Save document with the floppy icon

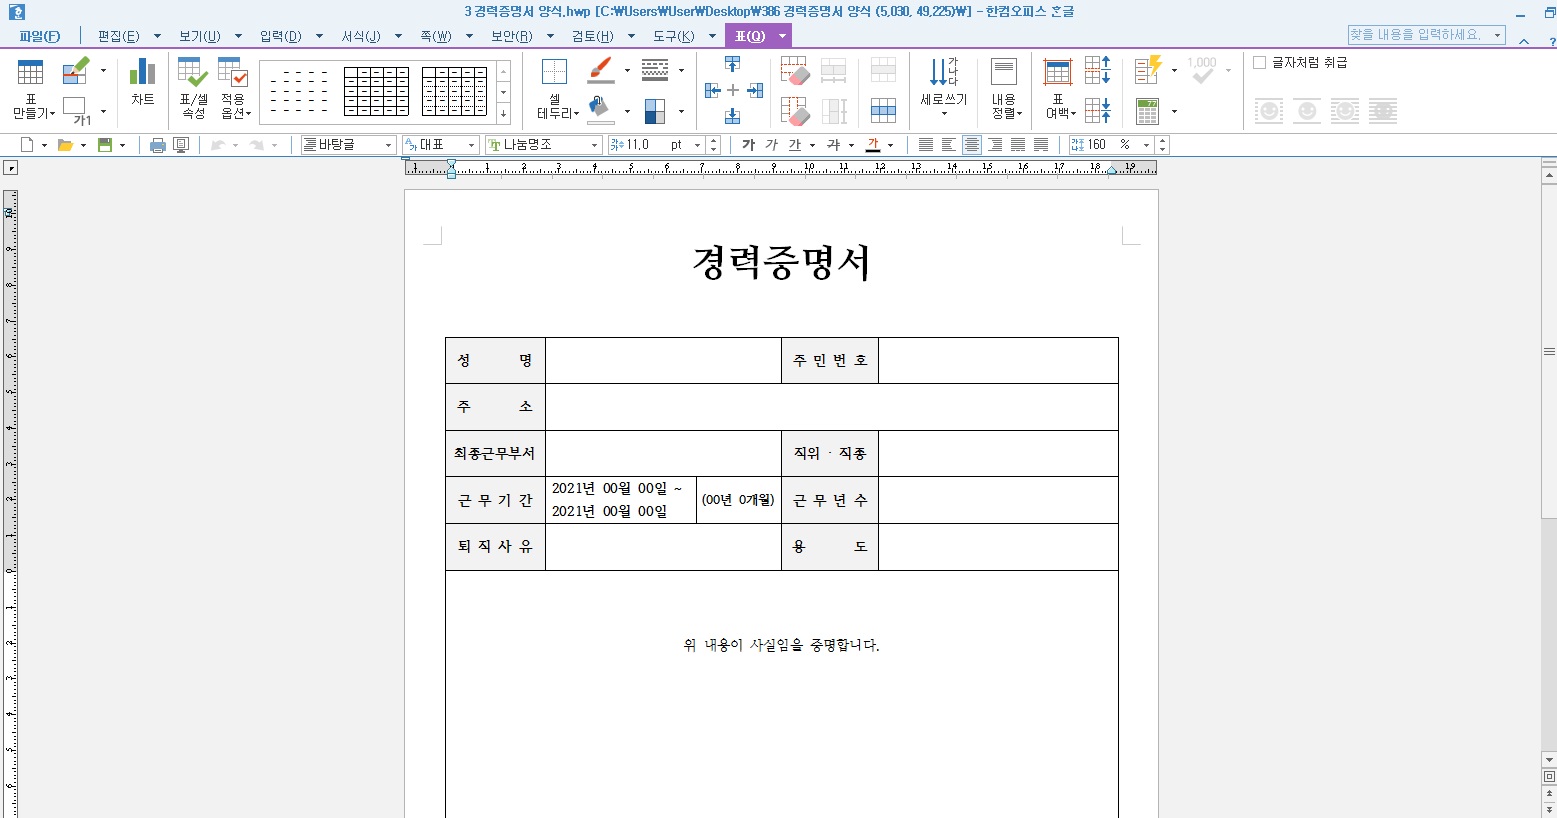pyautogui.click(x=105, y=145)
